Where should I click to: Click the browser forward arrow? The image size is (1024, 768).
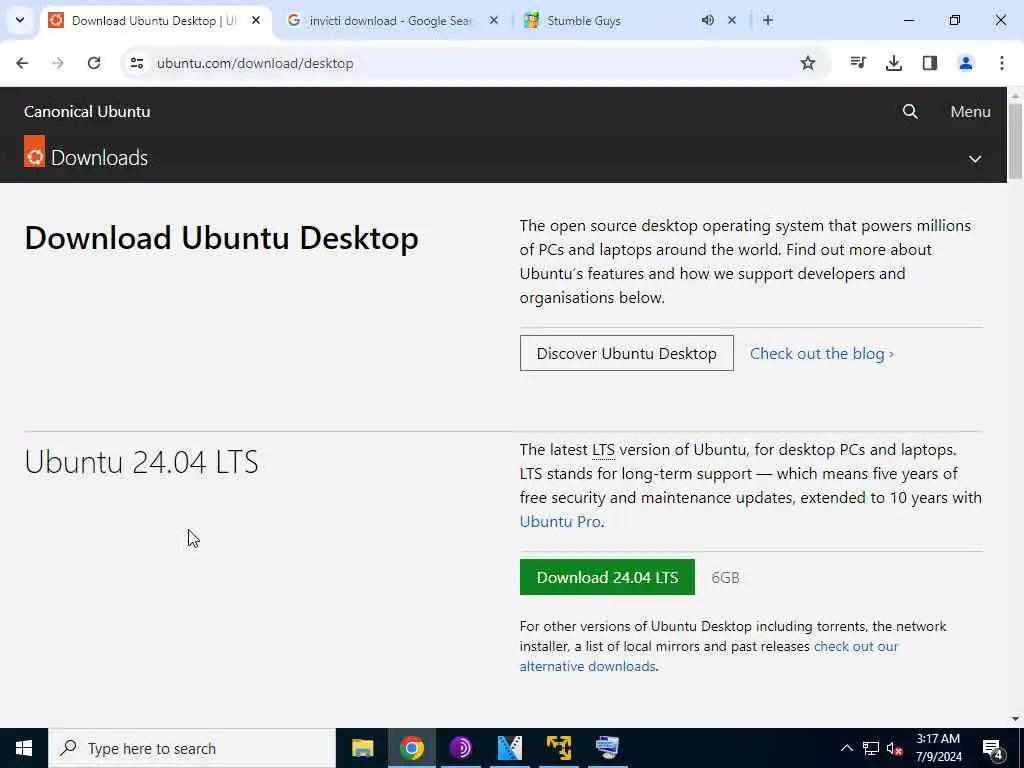pyautogui.click(x=58, y=63)
